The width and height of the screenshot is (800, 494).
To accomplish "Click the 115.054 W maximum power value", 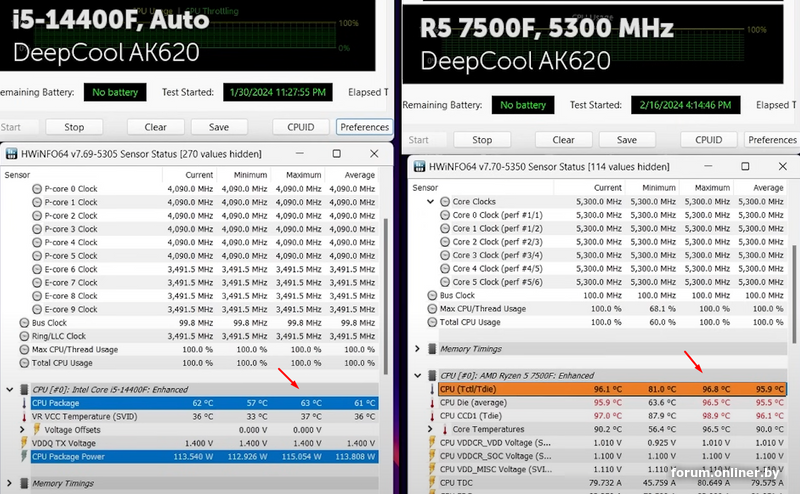I will click(300, 457).
